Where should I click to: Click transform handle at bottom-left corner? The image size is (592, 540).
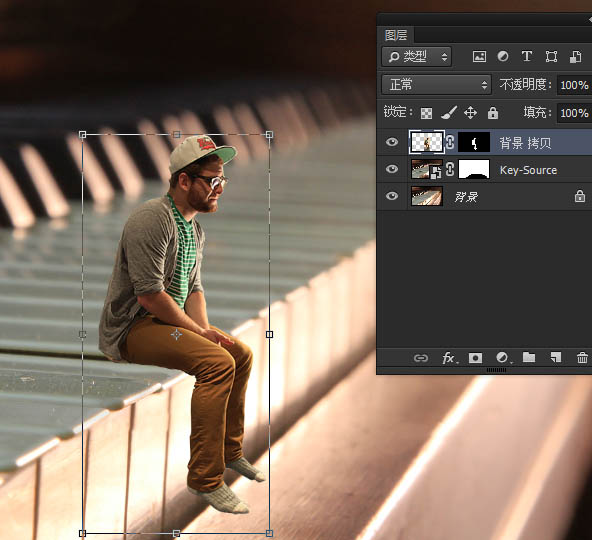coord(82,533)
